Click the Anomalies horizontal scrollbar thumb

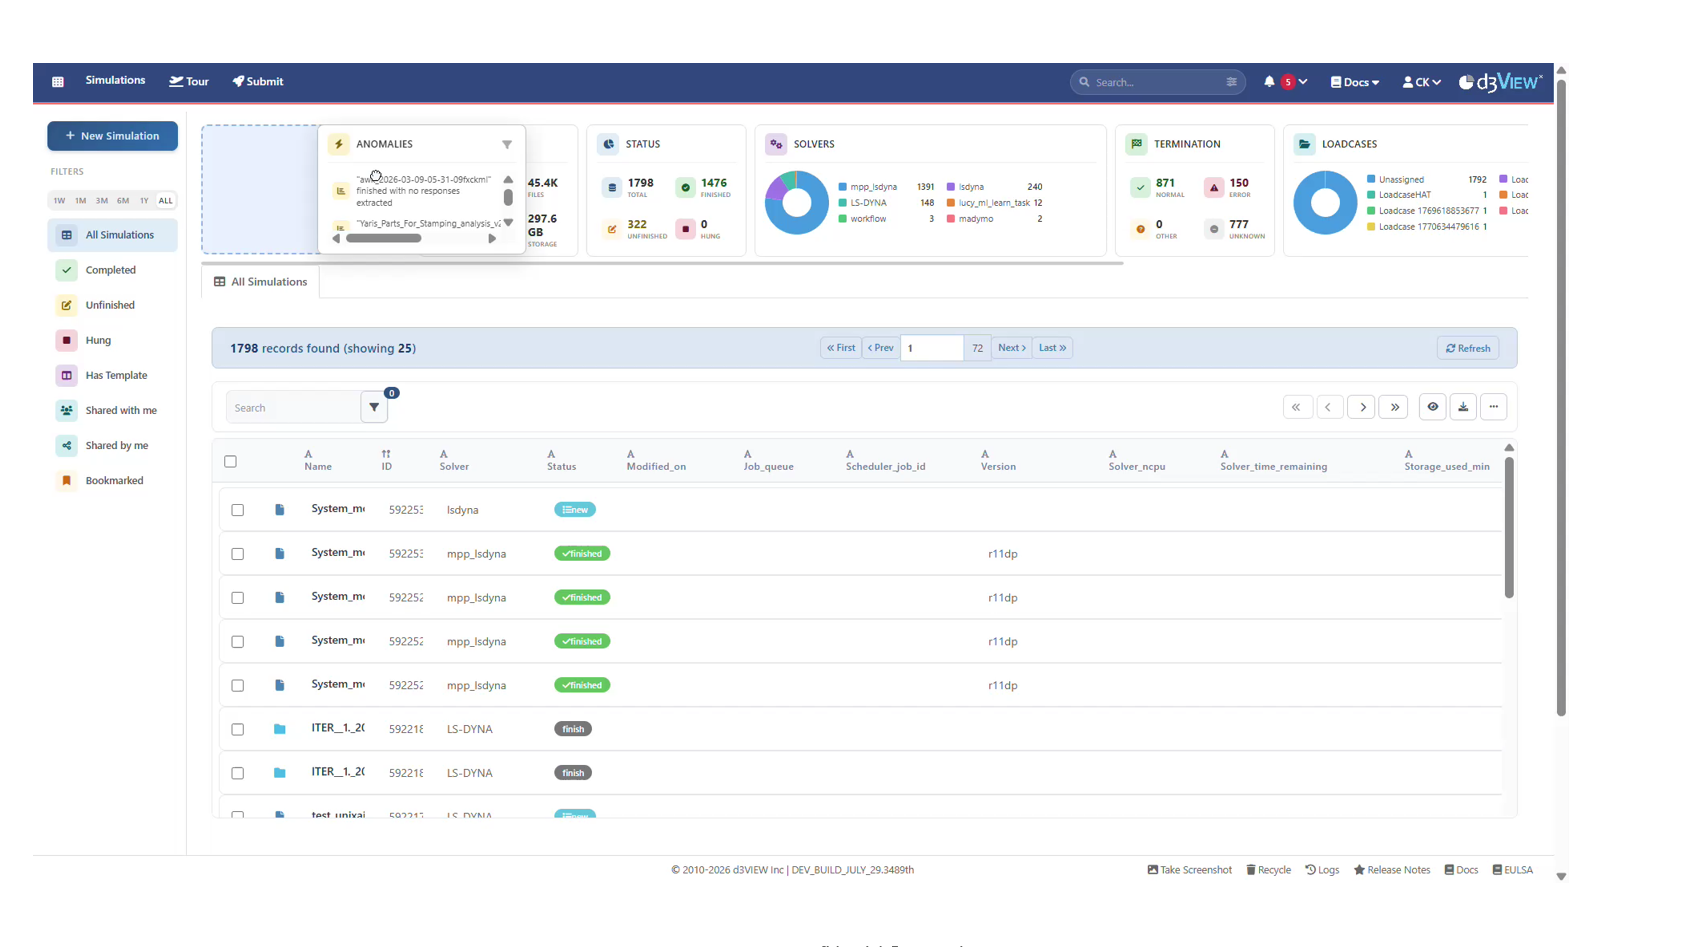point(384,239)
